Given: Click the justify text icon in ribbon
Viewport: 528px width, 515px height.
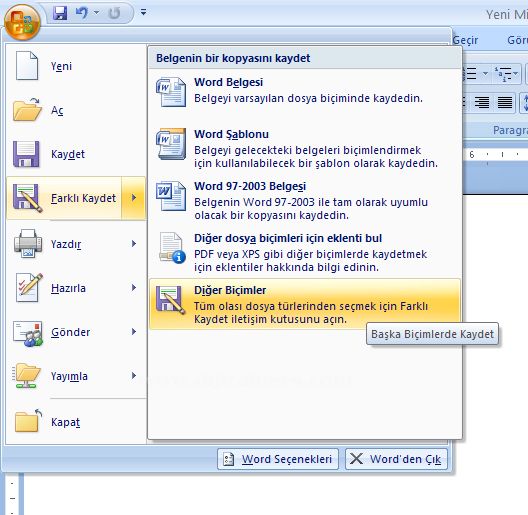Looking at the screenshot, I should 505,102.
